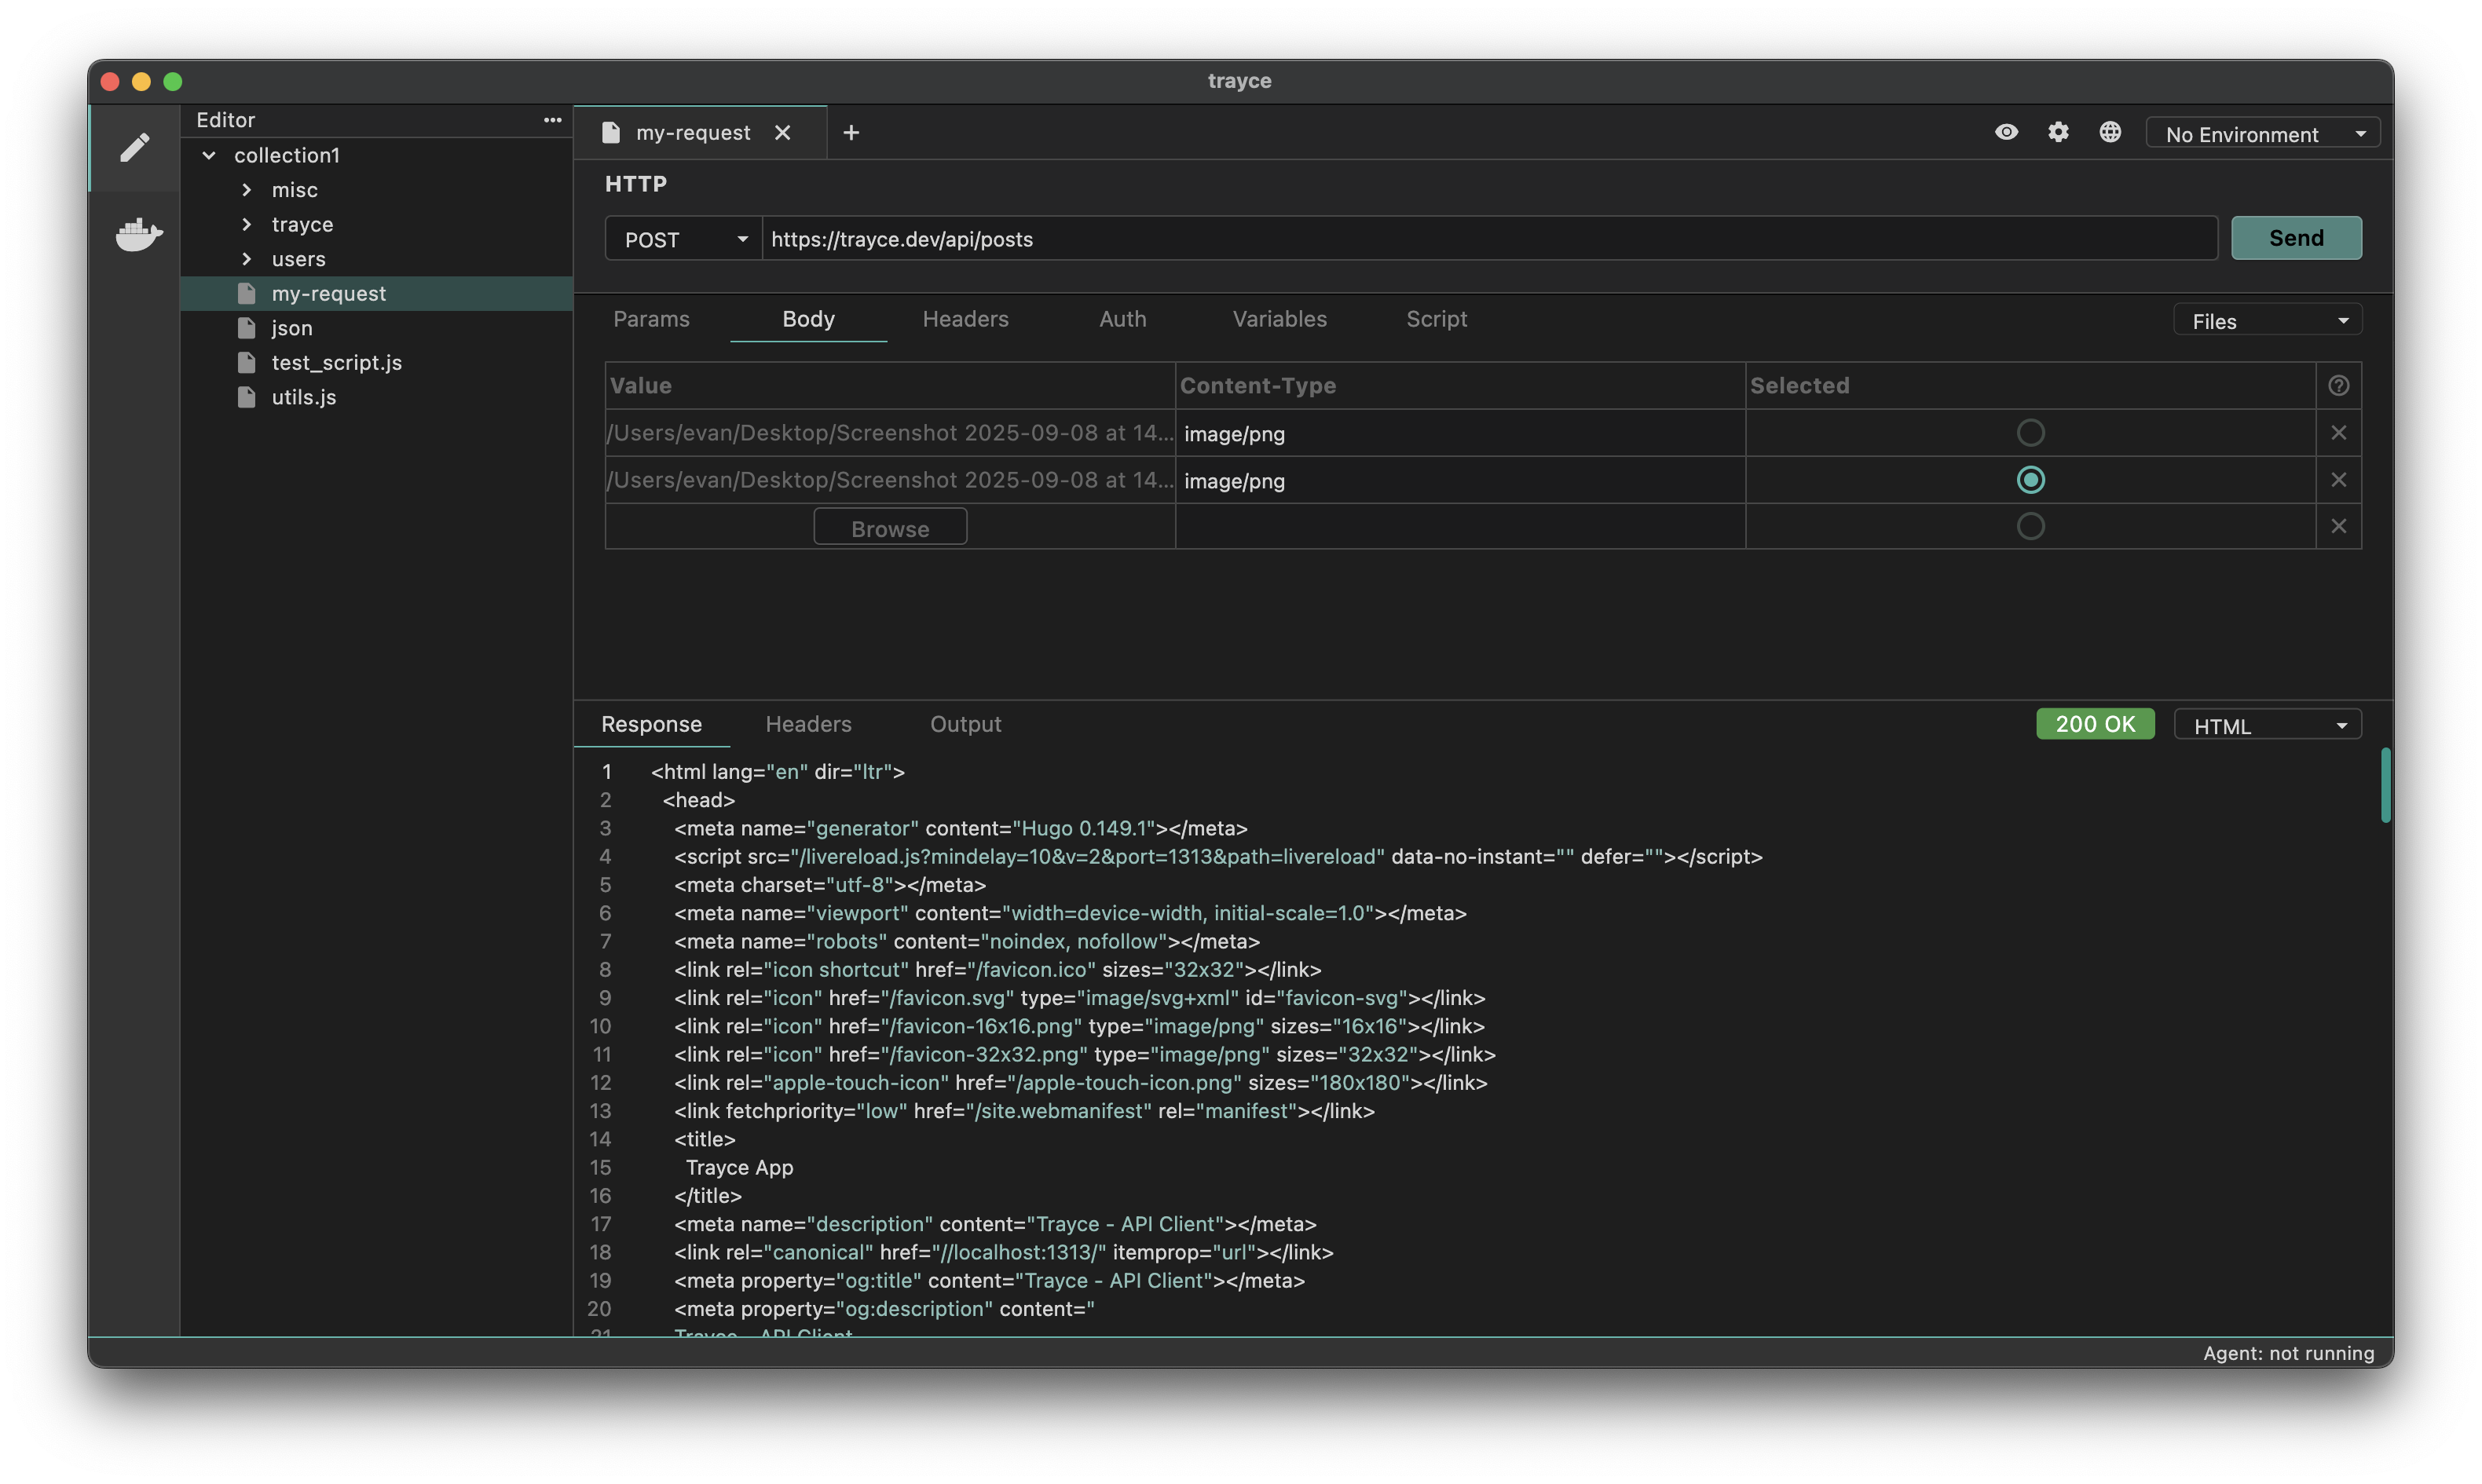Close the my-request tab

[x=783, y=133]
